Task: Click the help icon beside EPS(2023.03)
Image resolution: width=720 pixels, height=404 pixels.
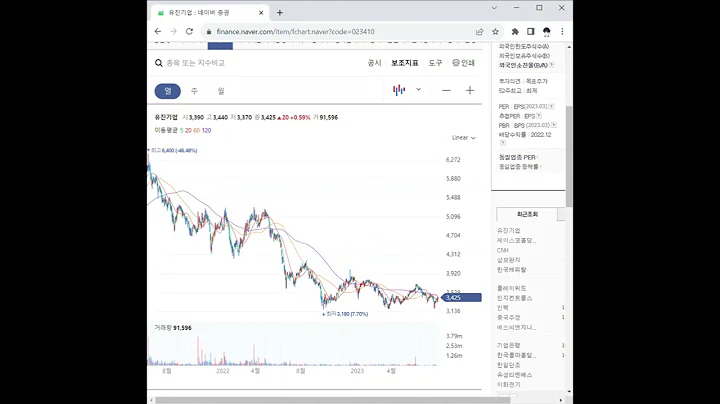Action: 551,107
